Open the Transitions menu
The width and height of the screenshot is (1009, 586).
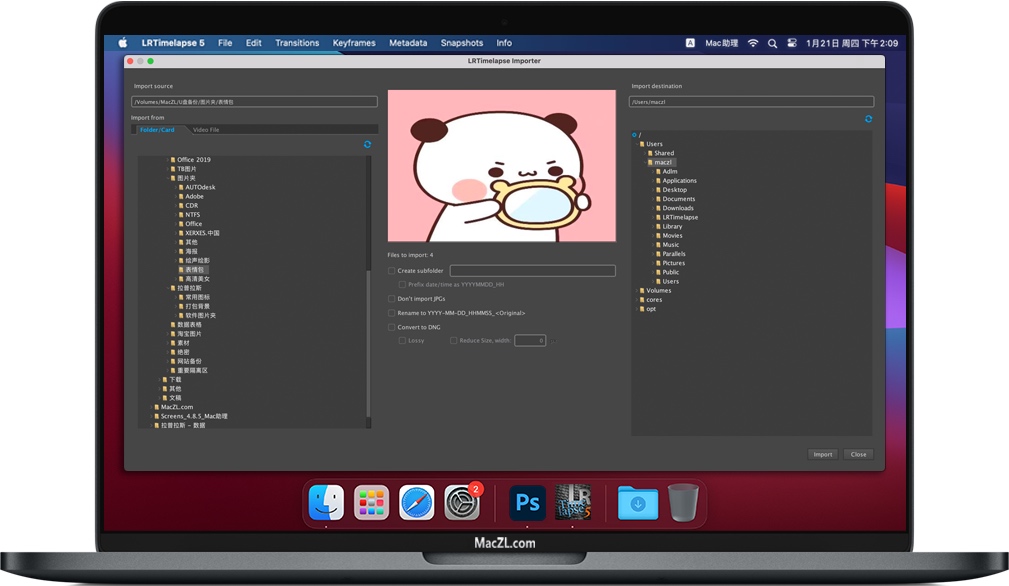click(297, 43)
